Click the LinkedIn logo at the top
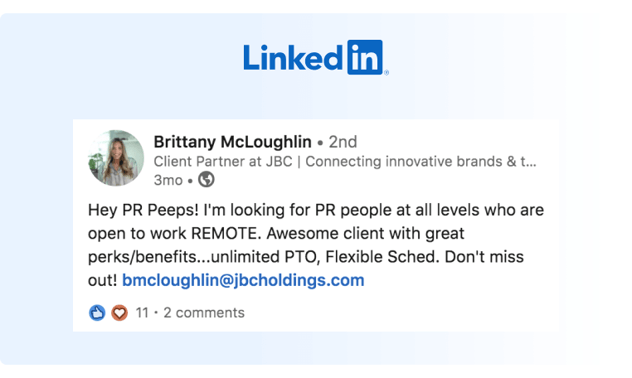The image size is (632, 378). (316, 57)
